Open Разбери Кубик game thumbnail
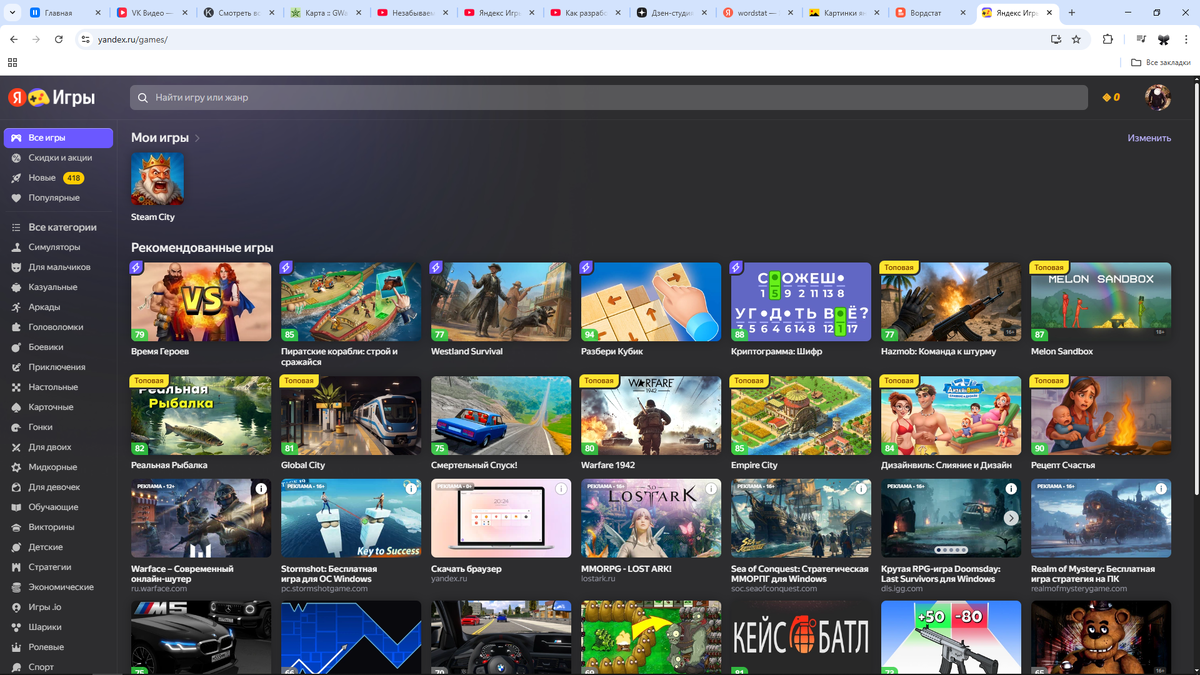1200x675 pixels. point(651,302)
